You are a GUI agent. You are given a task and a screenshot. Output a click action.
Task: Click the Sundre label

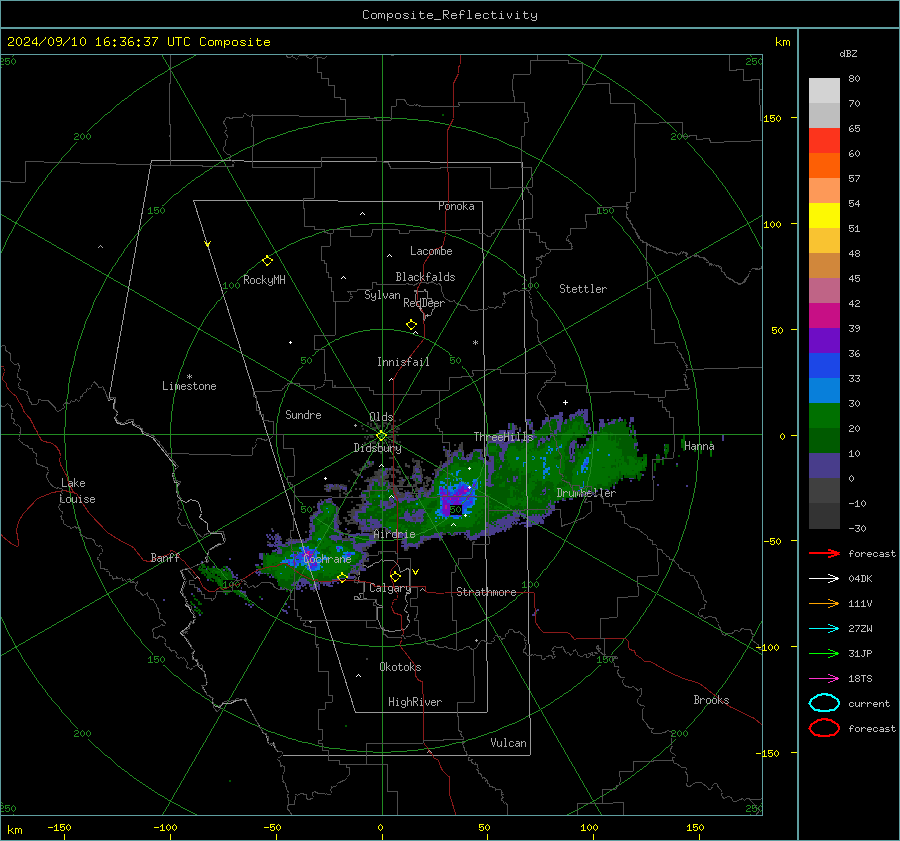click(303, 415)
